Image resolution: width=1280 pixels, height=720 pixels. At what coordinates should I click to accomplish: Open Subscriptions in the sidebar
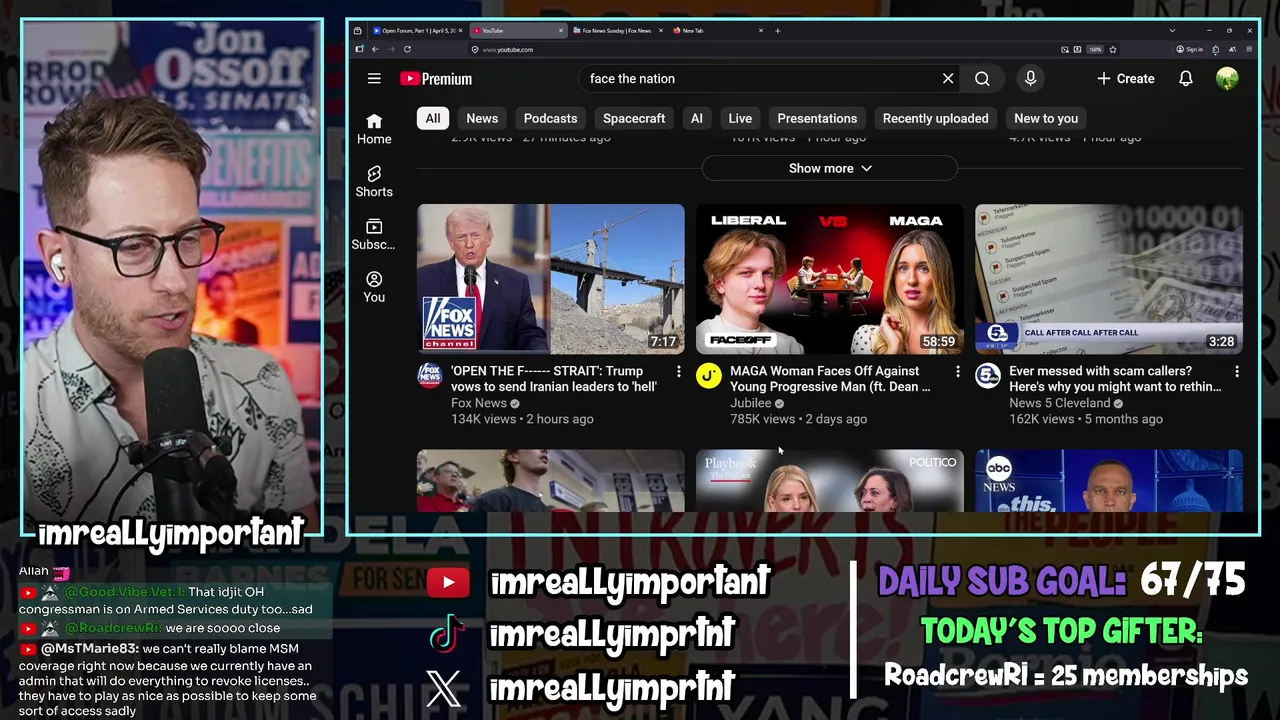(374, 235)
